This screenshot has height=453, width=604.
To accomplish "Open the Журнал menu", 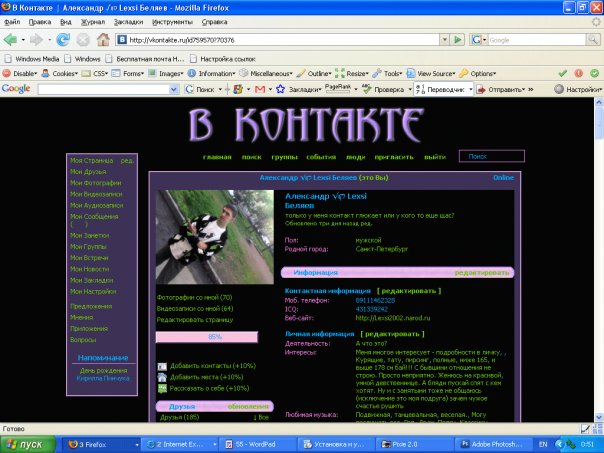I will [93, 22].
